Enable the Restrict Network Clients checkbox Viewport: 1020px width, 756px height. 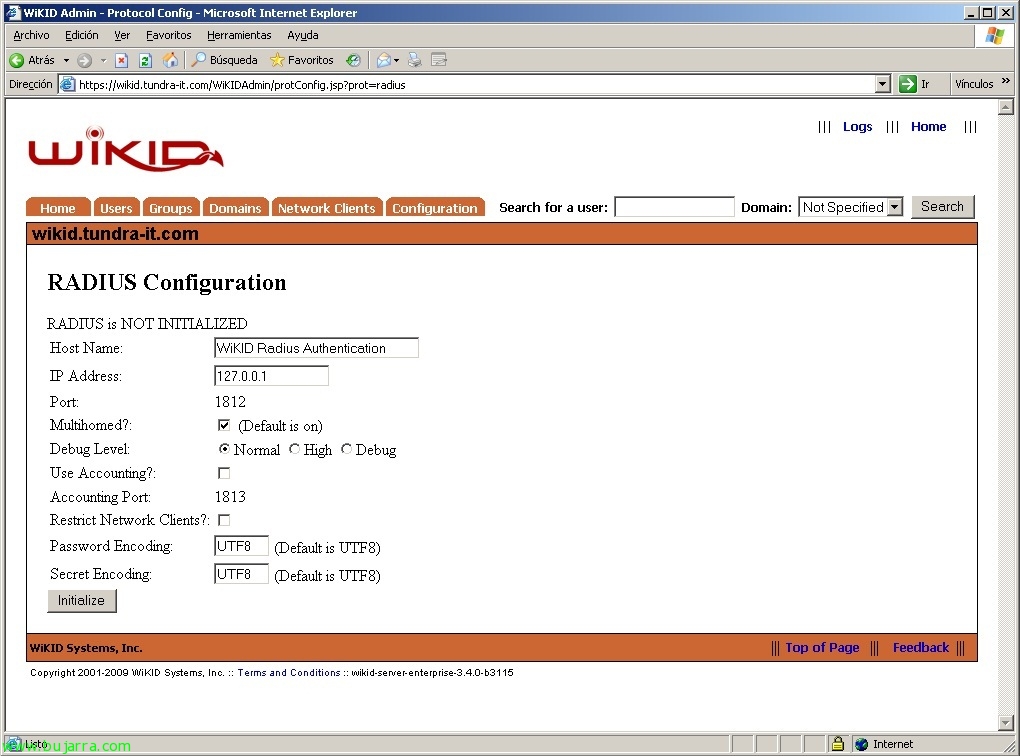pos(224,520)
